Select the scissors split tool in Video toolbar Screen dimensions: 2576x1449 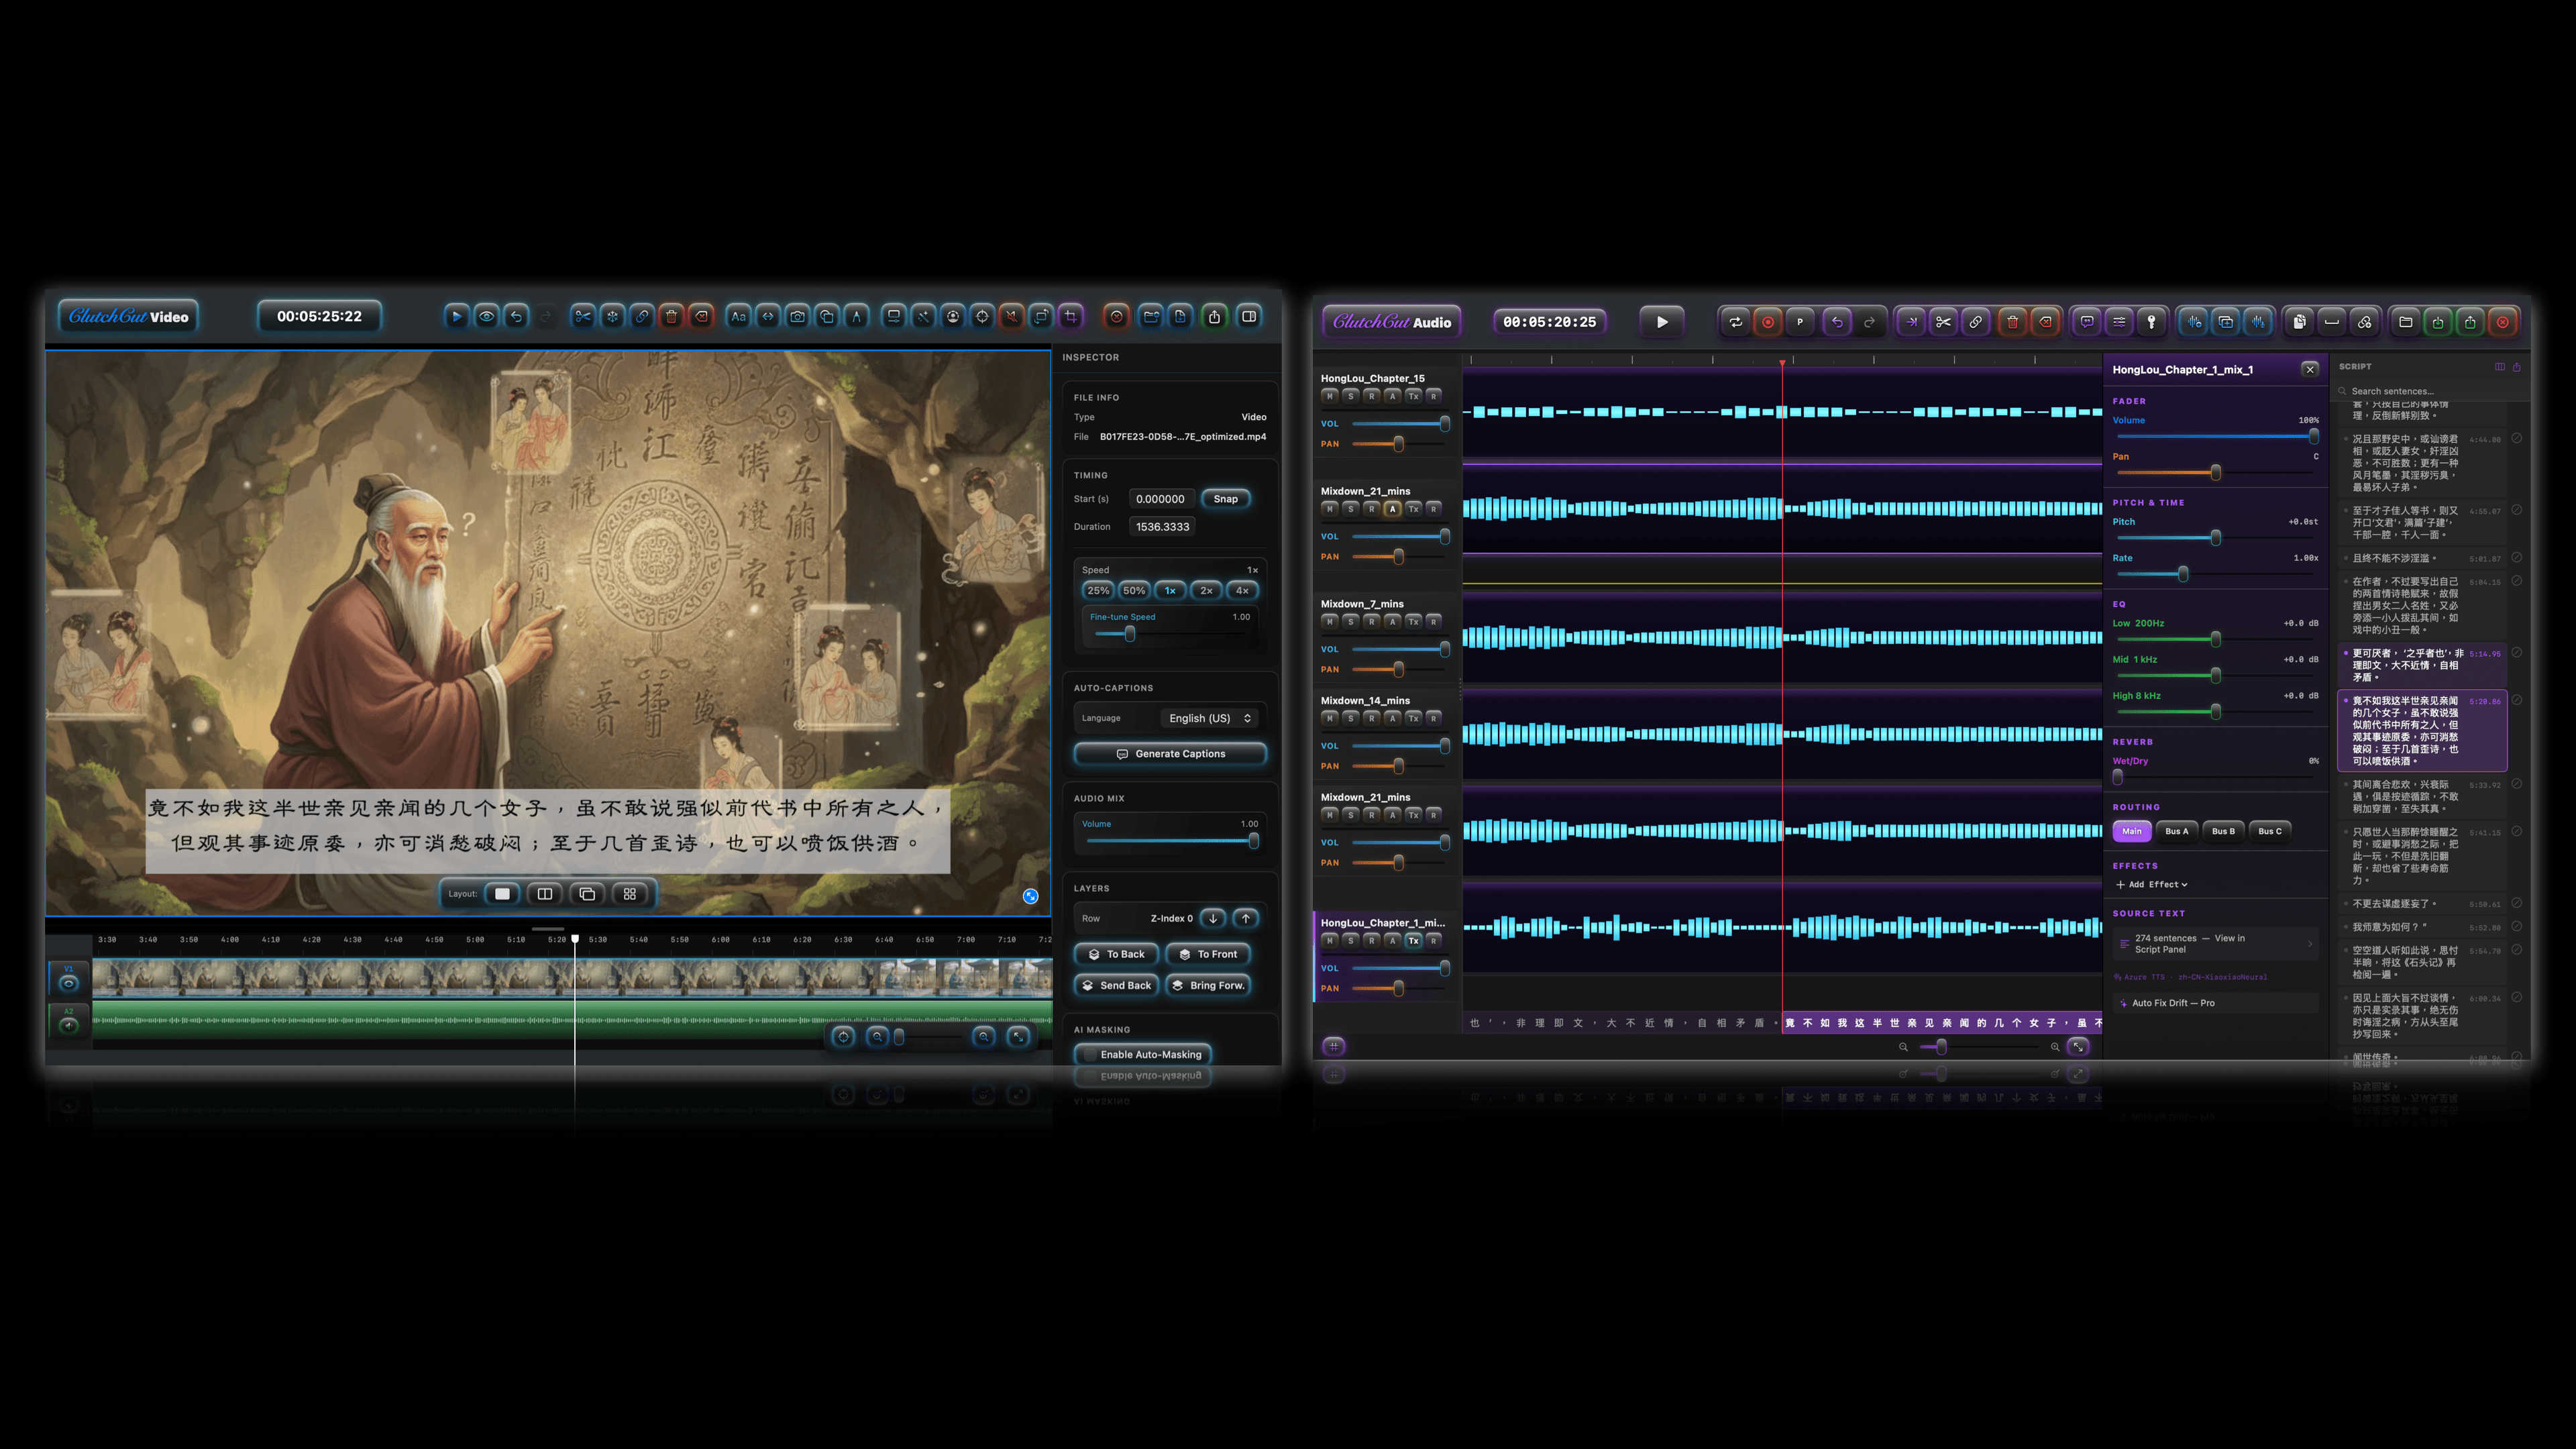pyautogui.click(x=583, y=317)
